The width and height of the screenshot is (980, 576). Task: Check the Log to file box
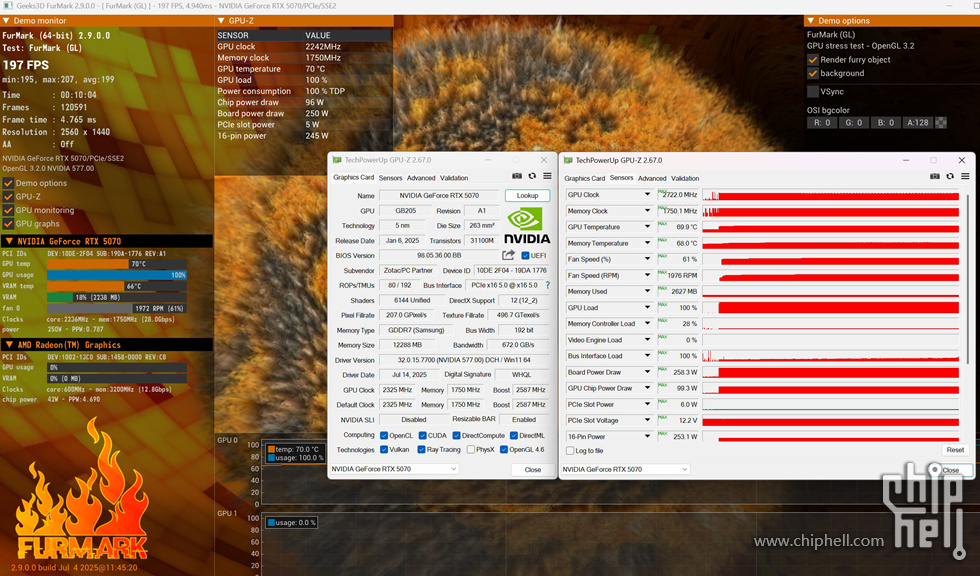pos(569,450)
